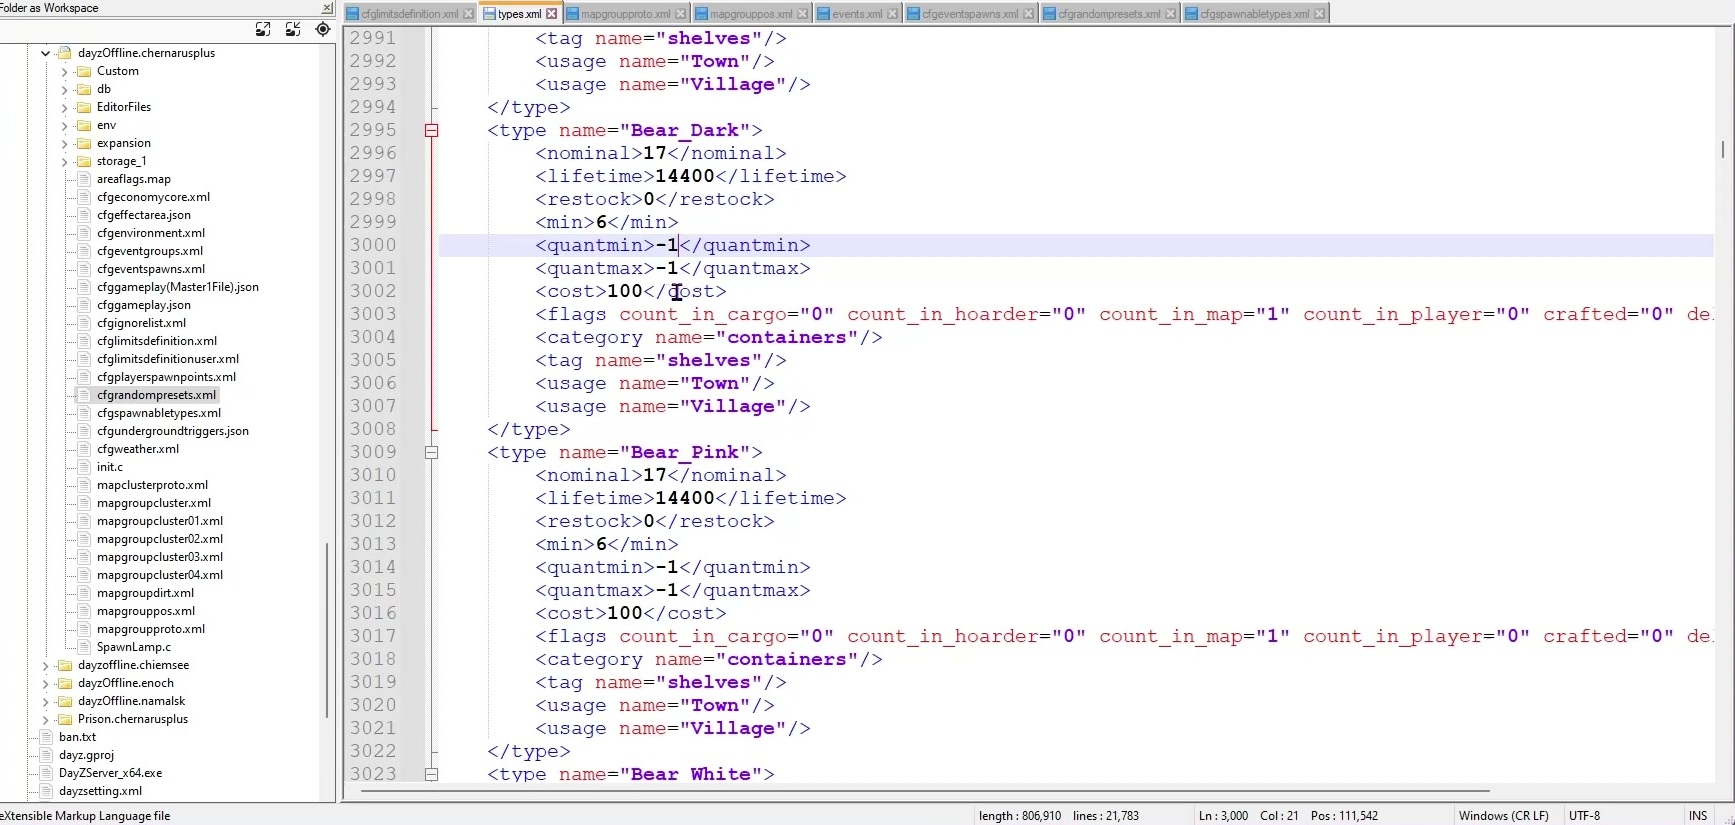Expand the EditorFiles folder

coord(65,107)
